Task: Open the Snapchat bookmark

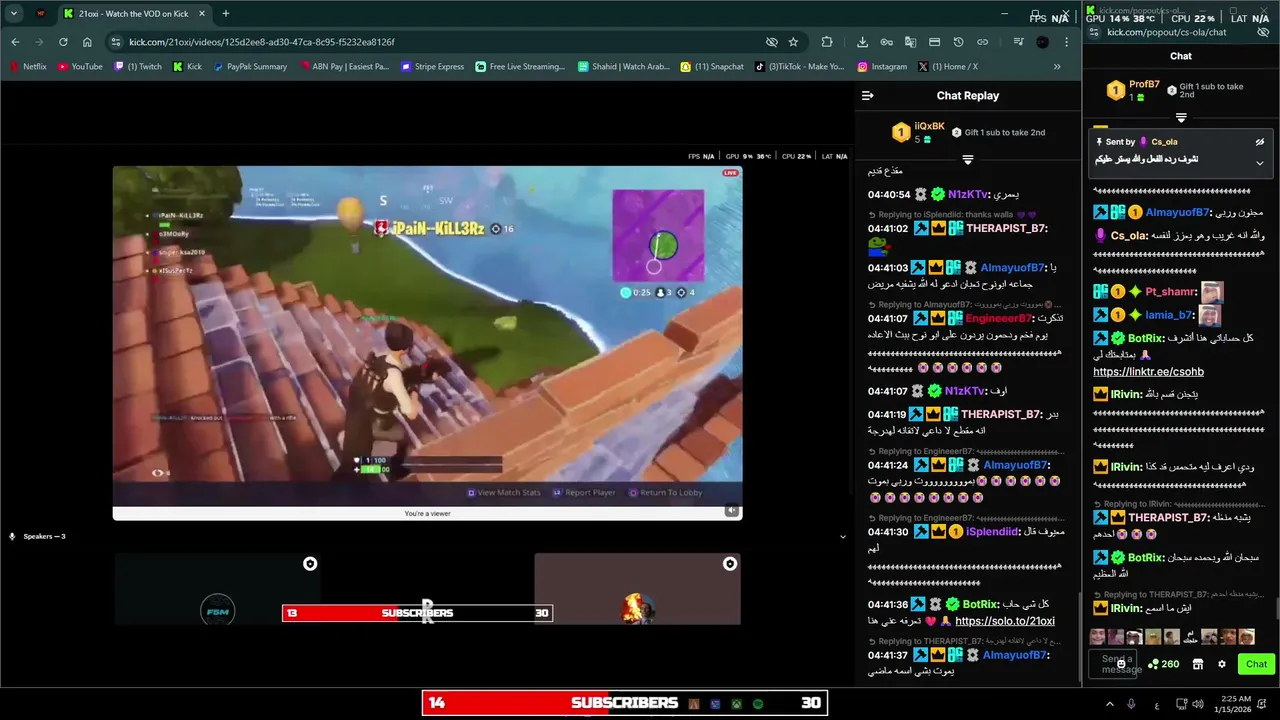Action: click(x=712, y=67)
